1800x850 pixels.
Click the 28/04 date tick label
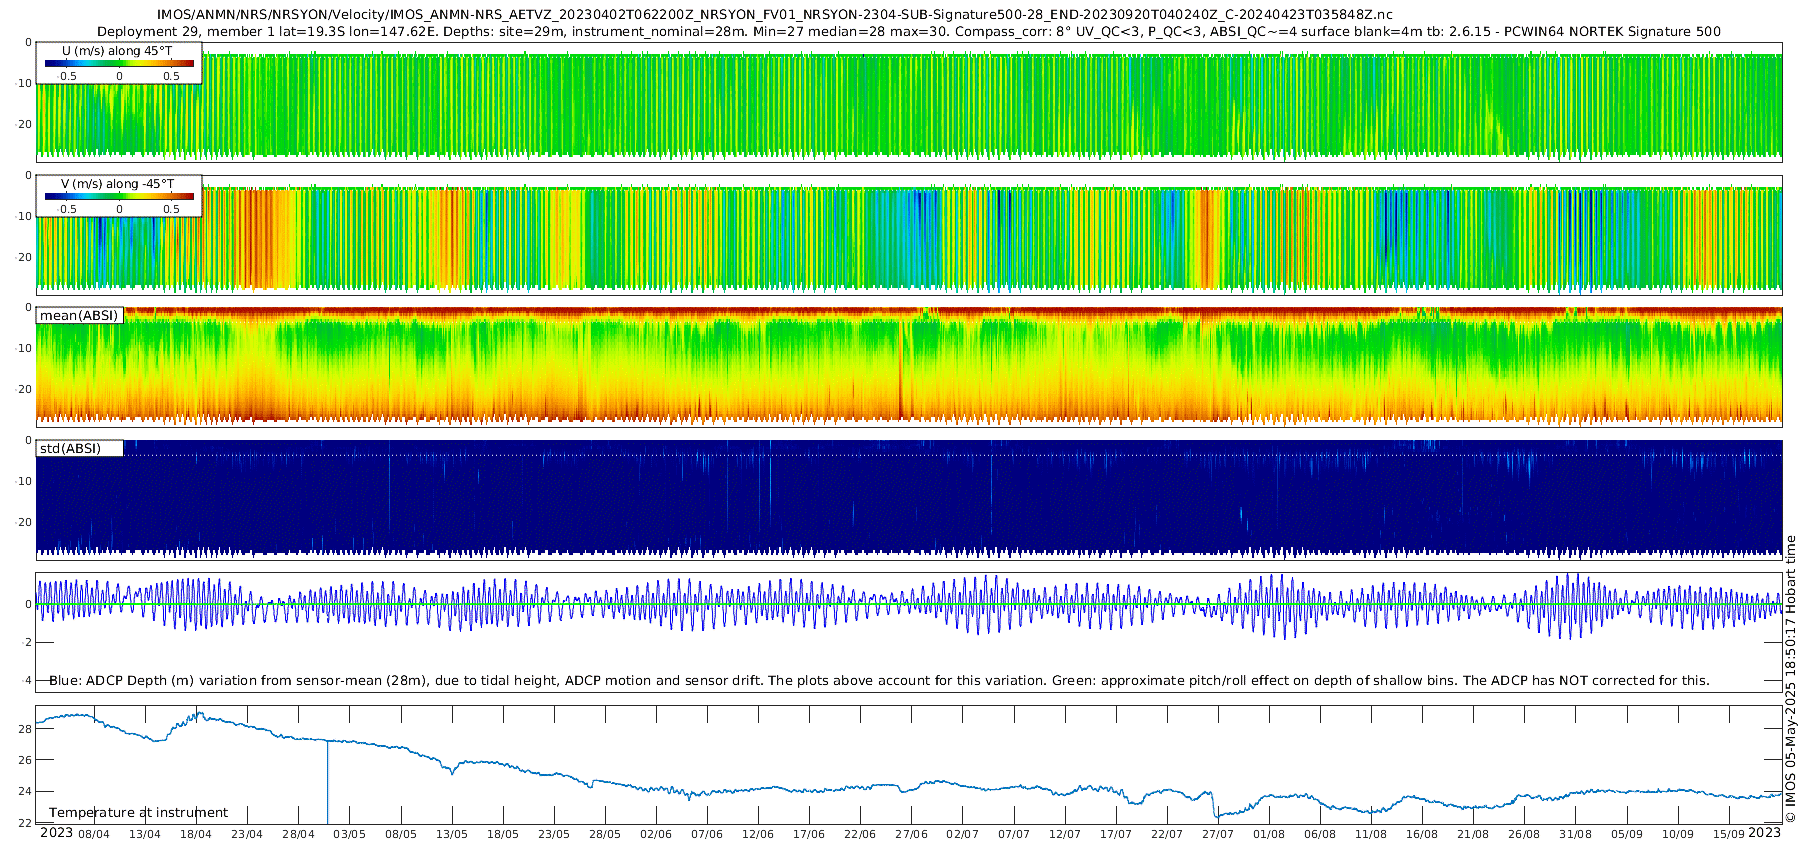pos(298,834)
